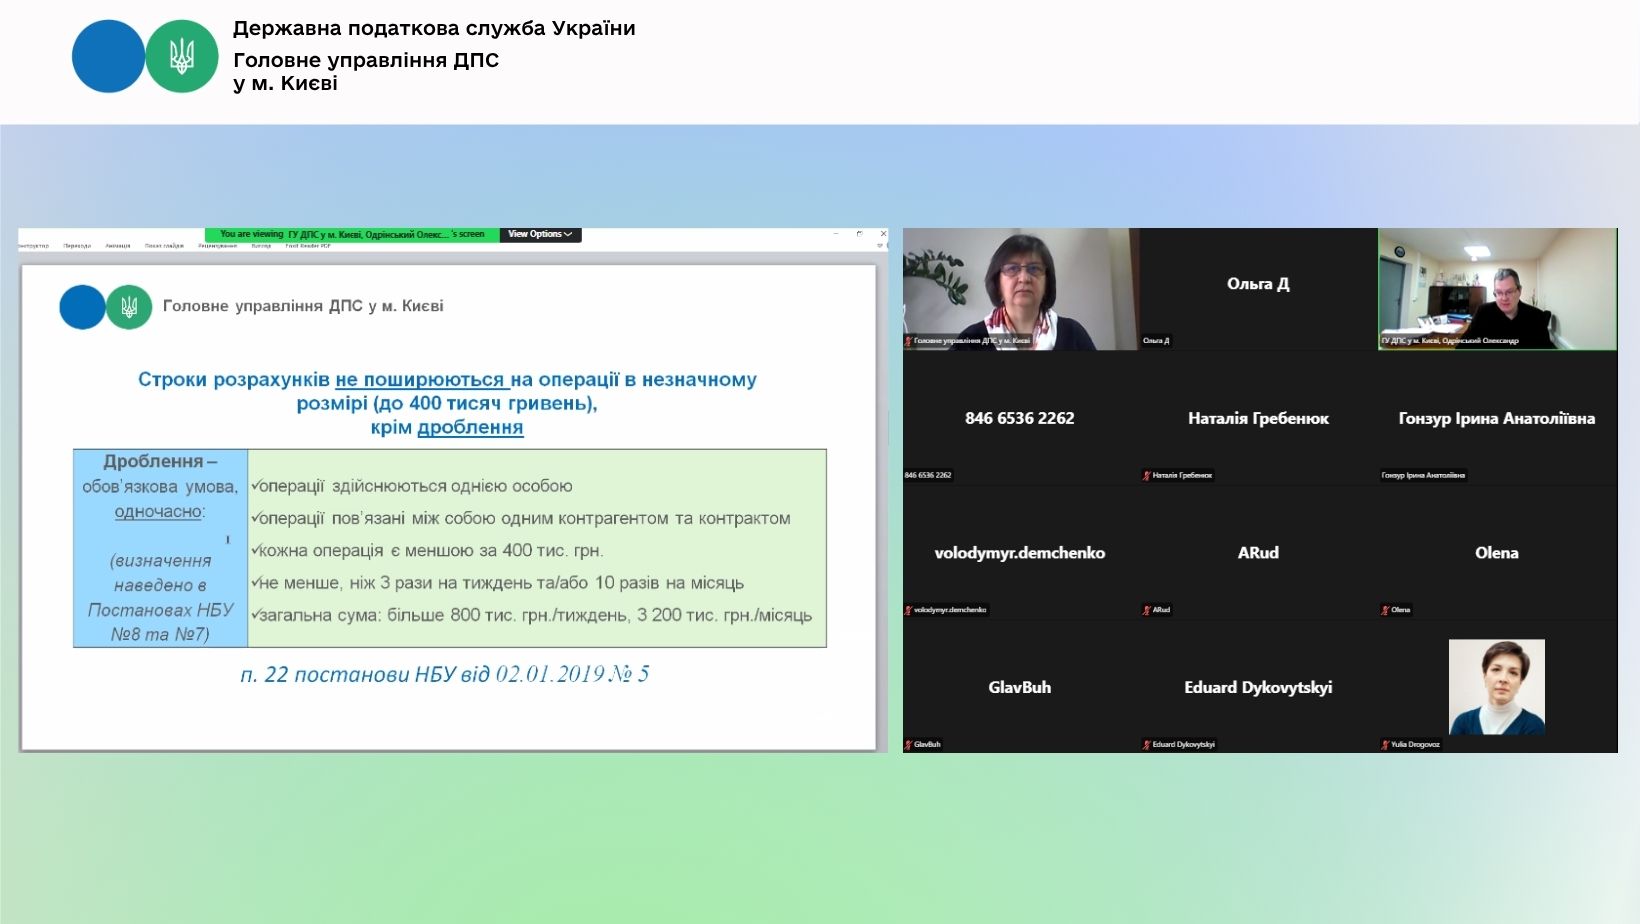Image resolution: width=1640 pixels, height=924 pixels.
Task: Click muted mic icon on ARud tile
Action: click(x=1147, y=610)
